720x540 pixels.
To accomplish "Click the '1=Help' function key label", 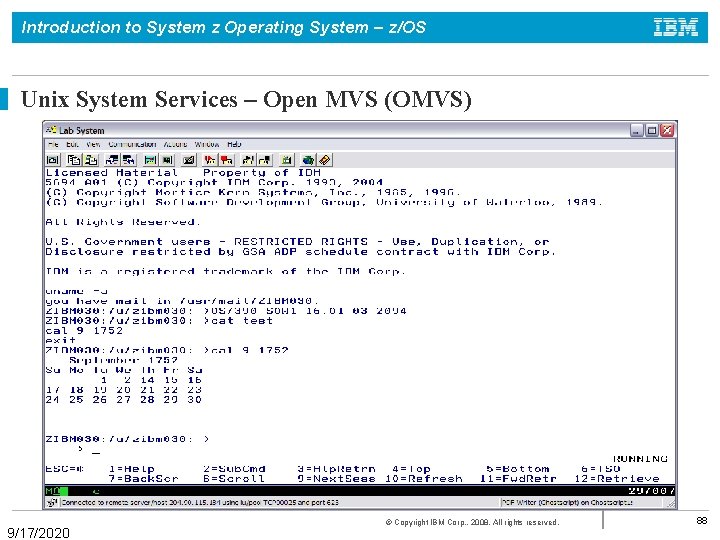I will coord(132,469).
